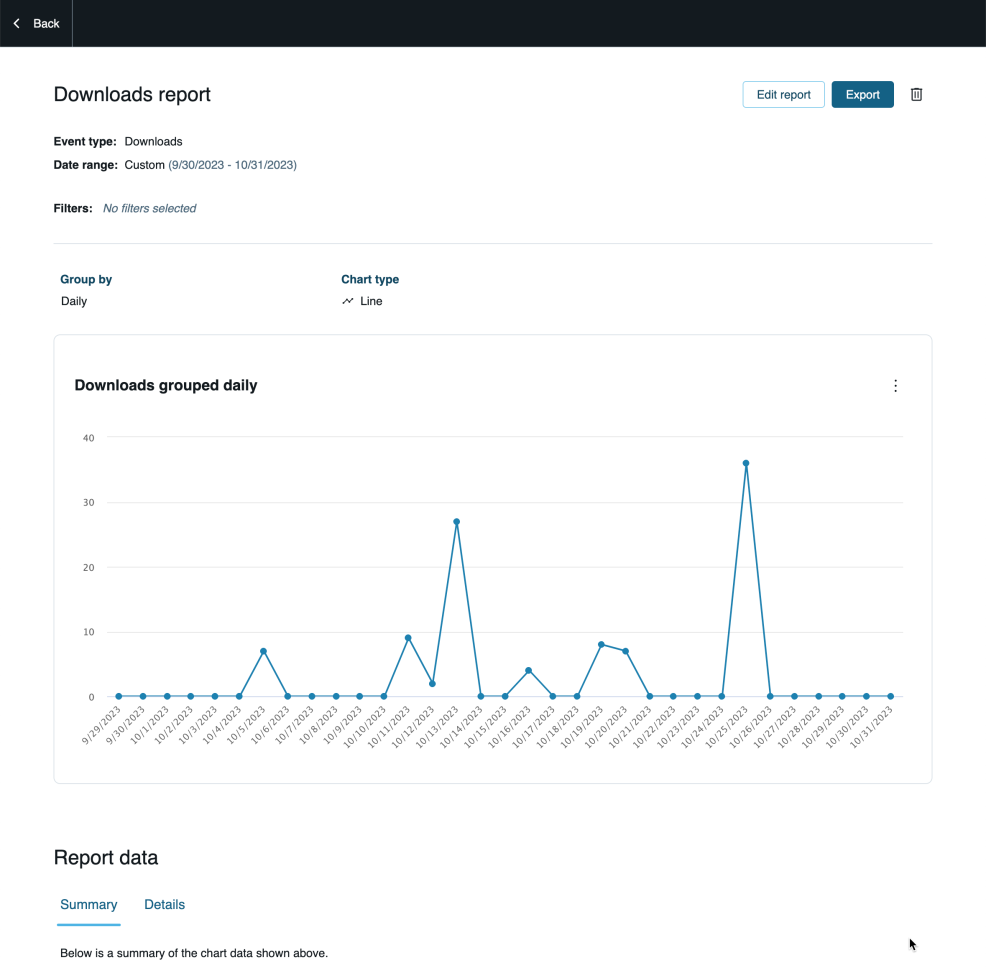This screenshot has width=986, height=978.
Task: Click the 10/13/2023 data point
Action: tap(457, 521)
